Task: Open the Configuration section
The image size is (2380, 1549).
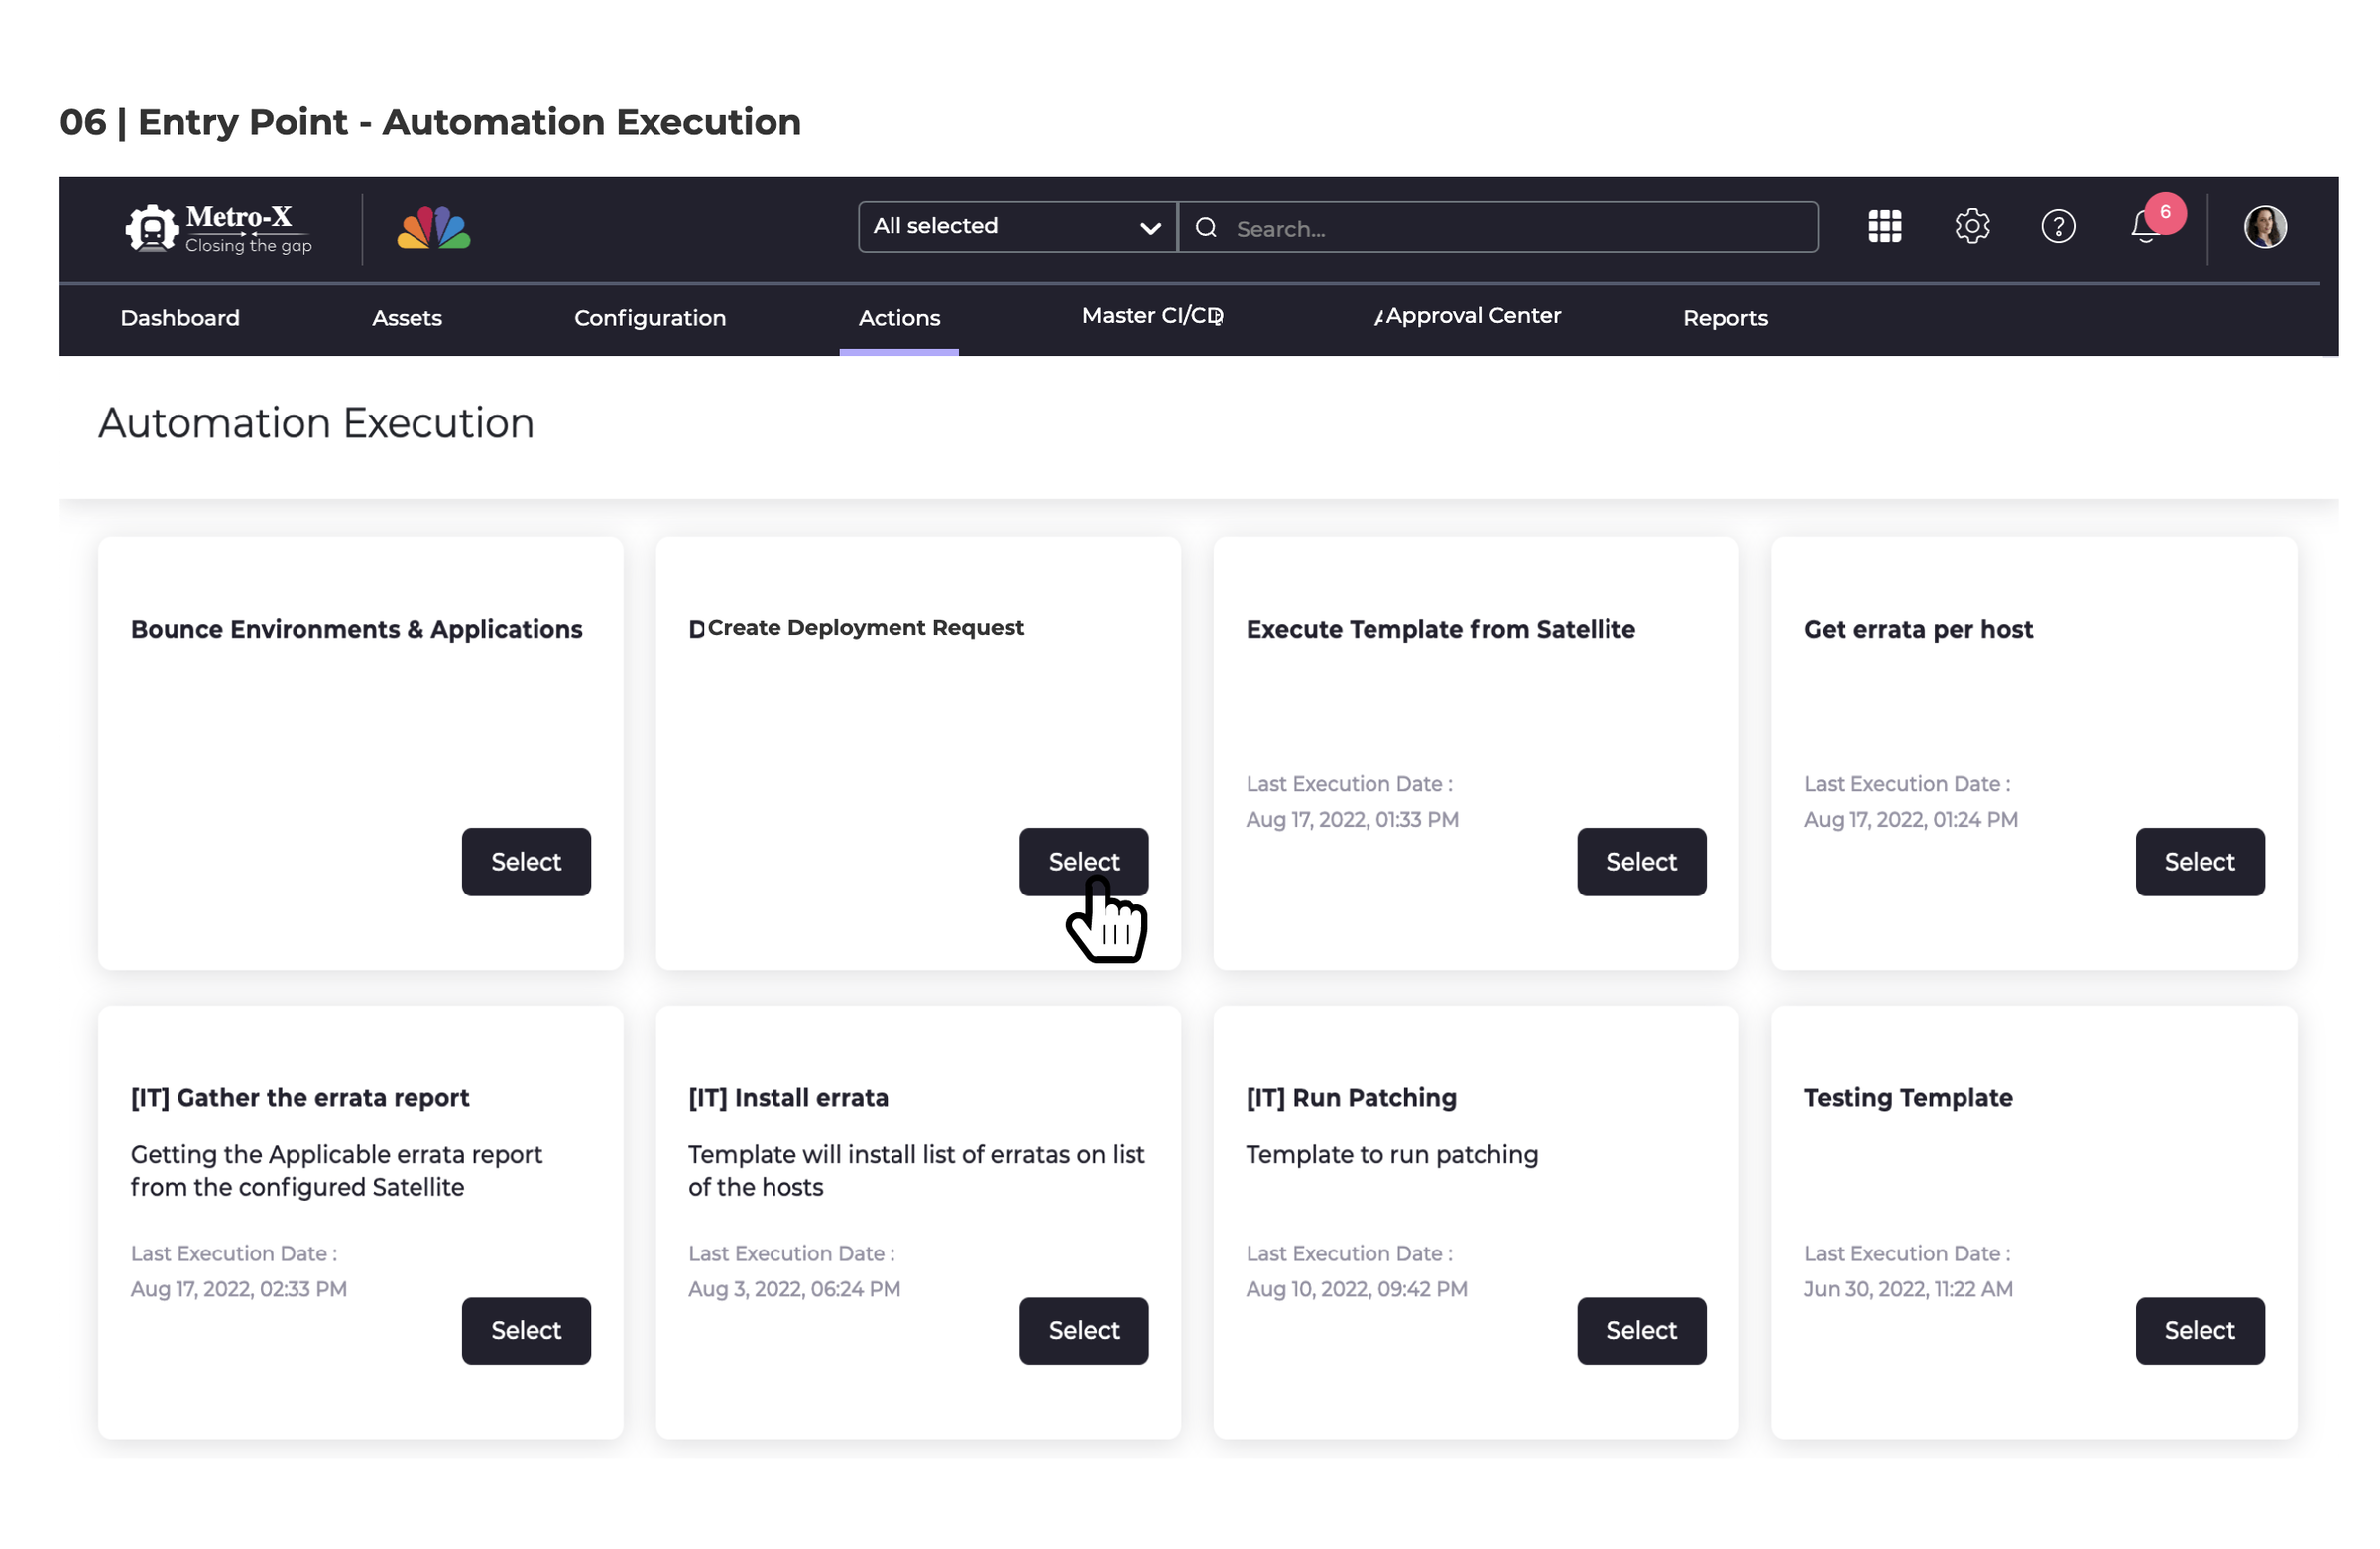Action: (649, 318)
